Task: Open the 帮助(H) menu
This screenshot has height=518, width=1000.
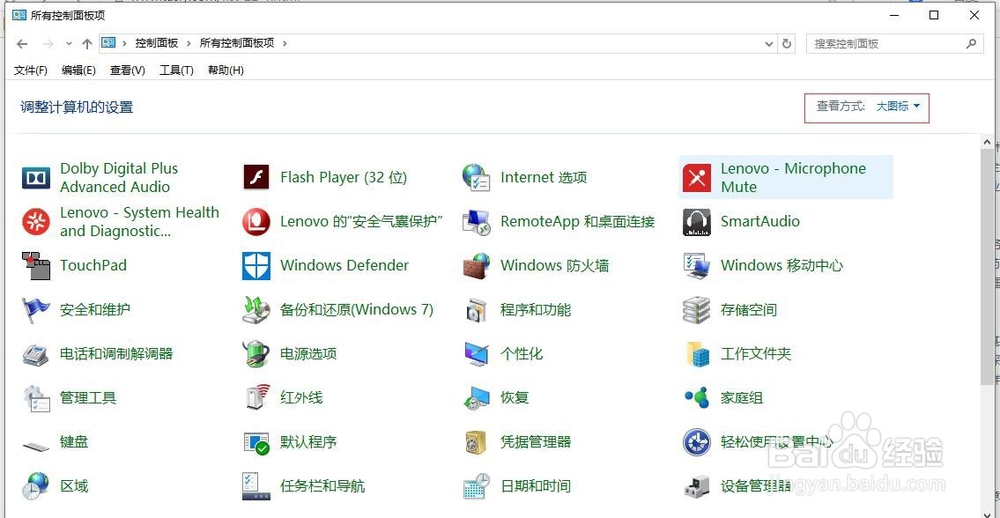Action: click(226, 70)
